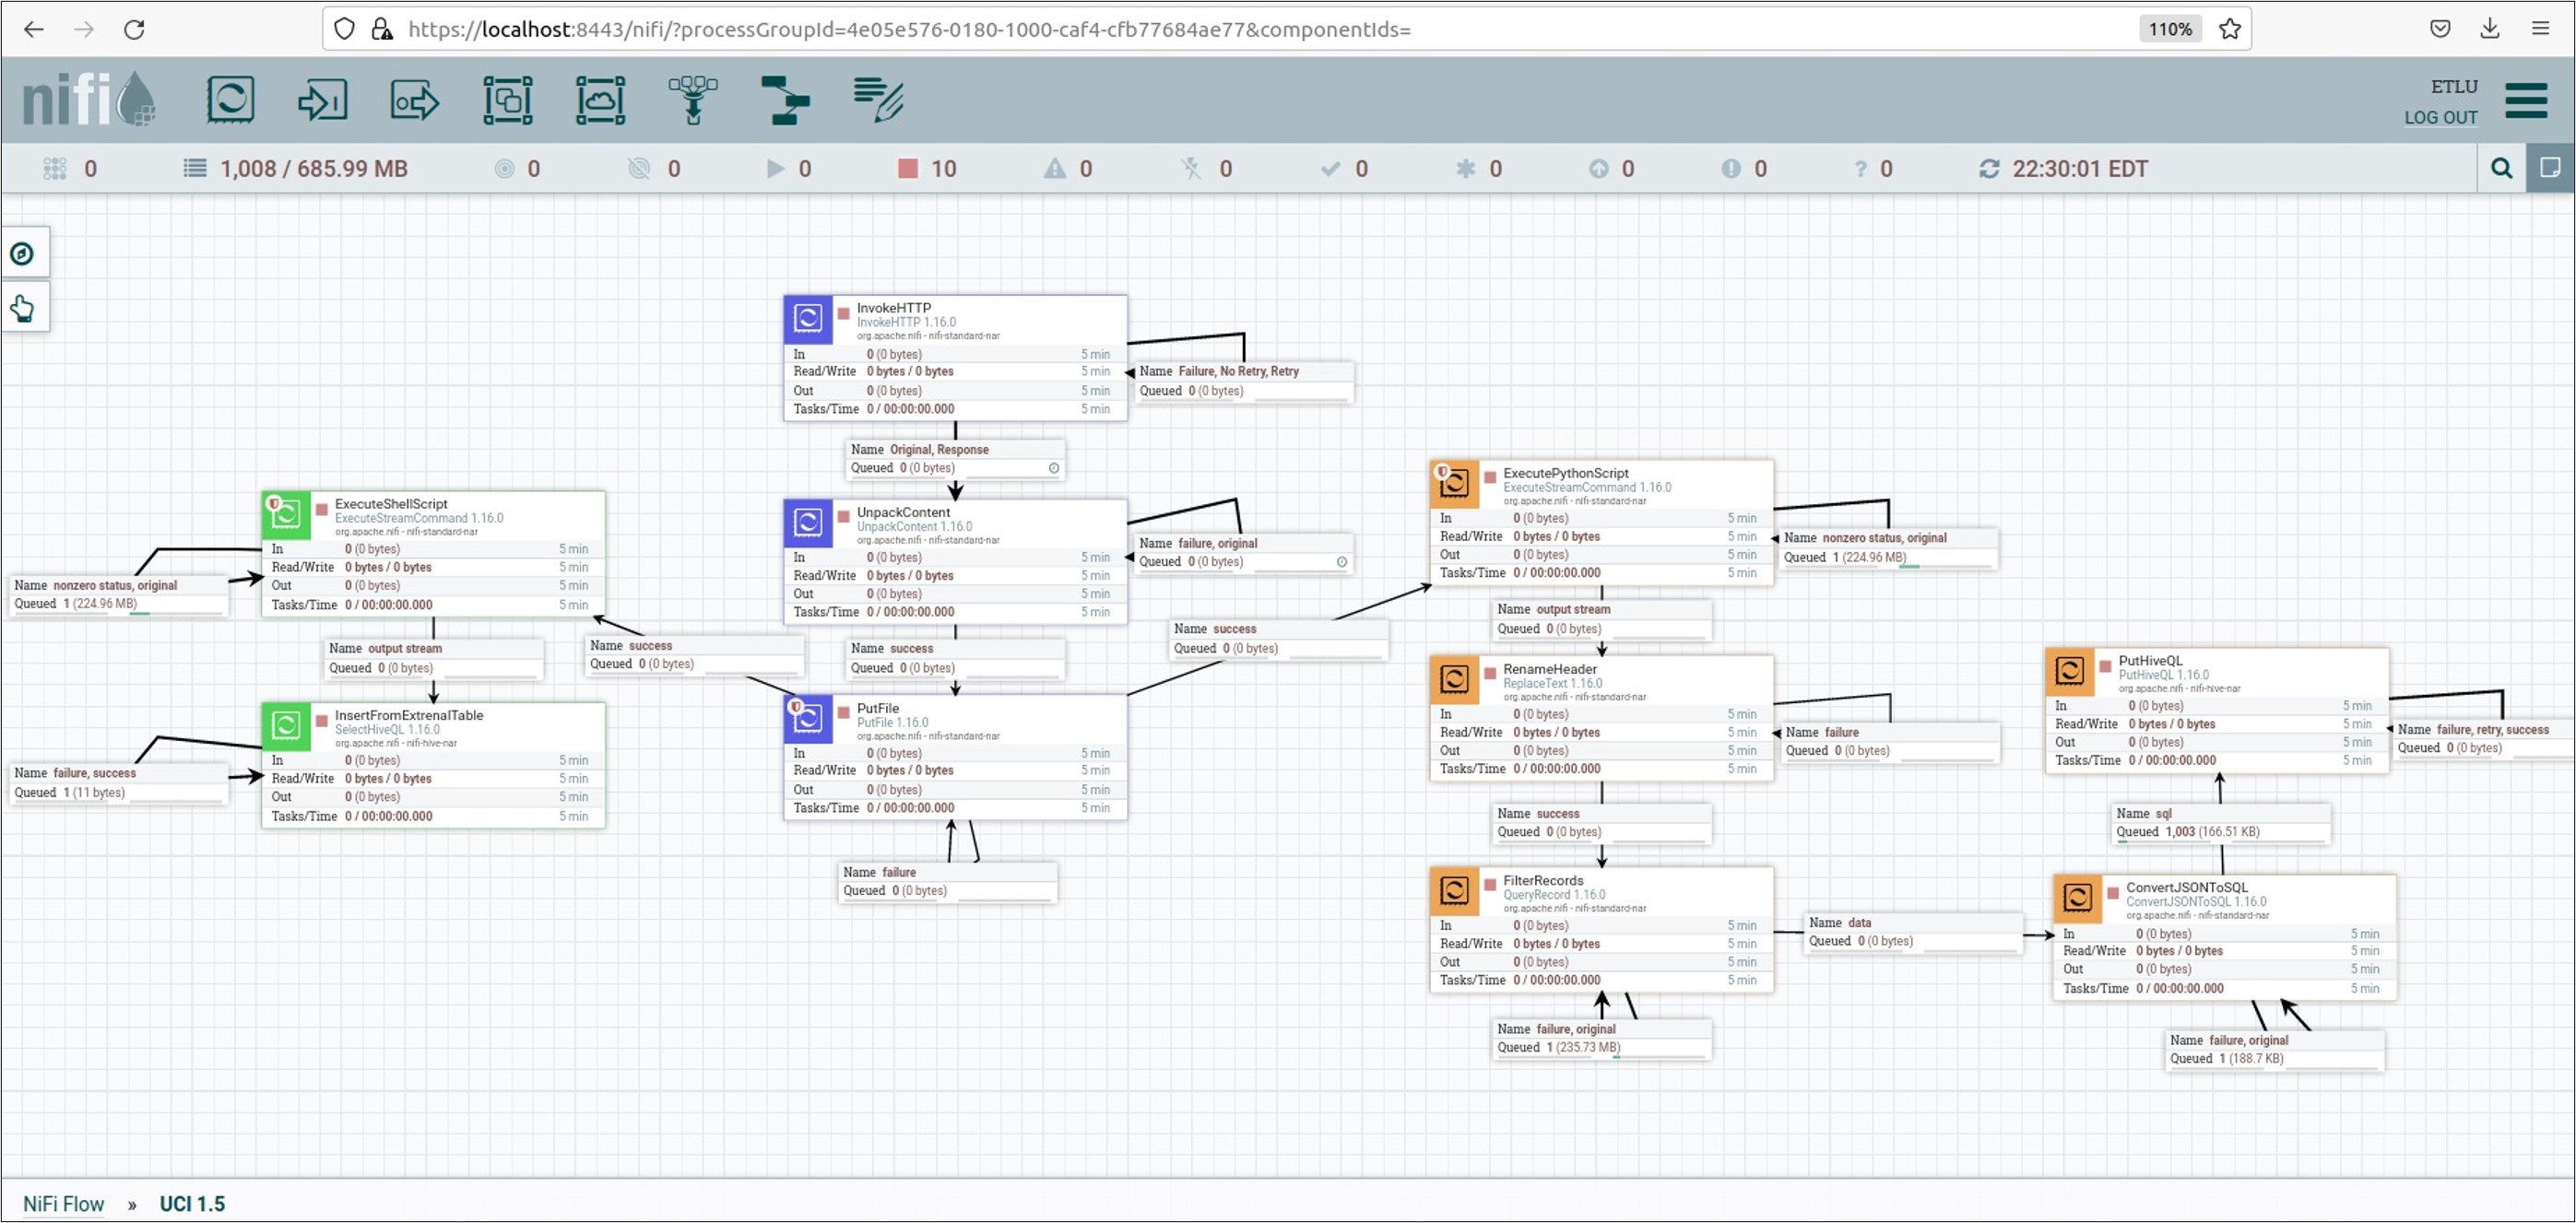Click the Input Port toolbar icon
Image resolution: width=2576 pixels, height=1223 pixels.
point(322,100)
